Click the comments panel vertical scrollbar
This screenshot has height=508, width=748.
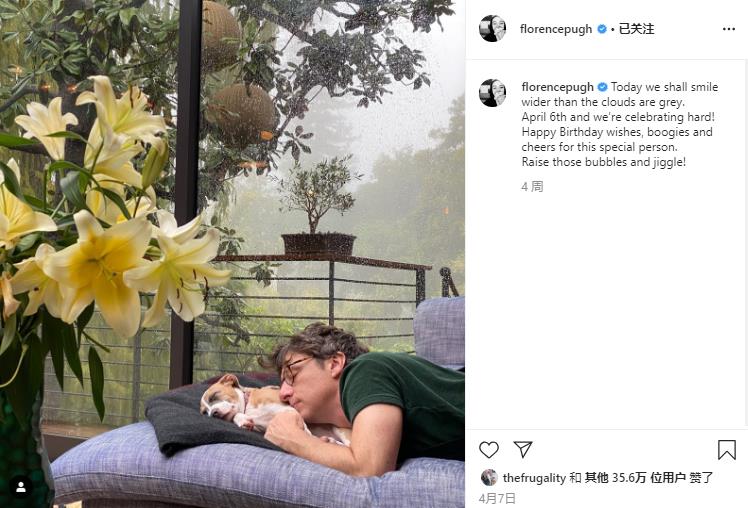pos(746,243)
